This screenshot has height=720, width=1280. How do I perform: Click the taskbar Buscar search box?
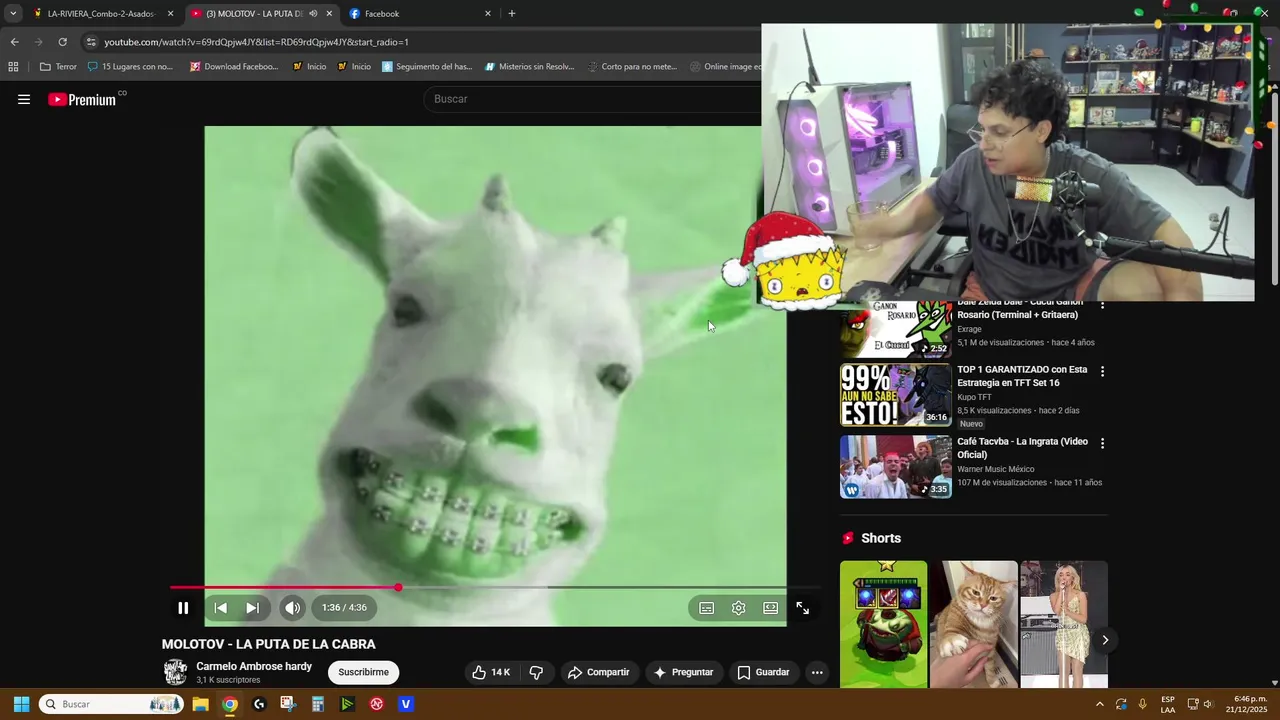(x=112, y=704)
